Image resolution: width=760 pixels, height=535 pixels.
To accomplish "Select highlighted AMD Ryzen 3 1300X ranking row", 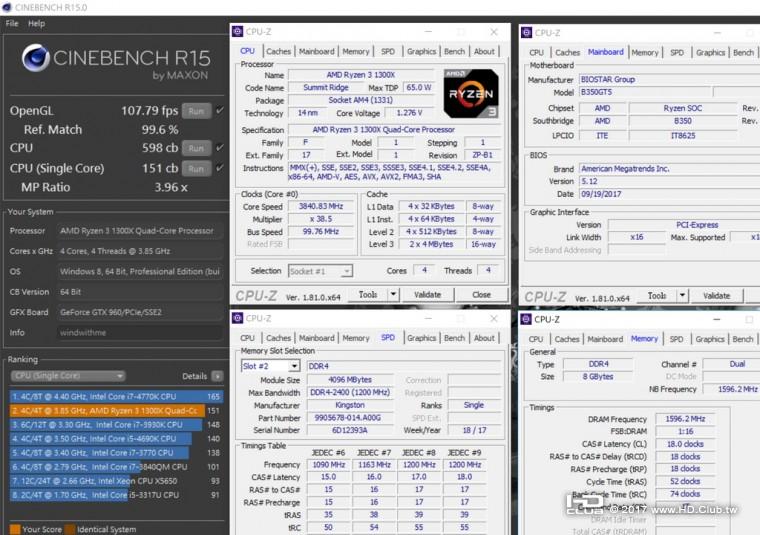I will [x=116, y=410].
